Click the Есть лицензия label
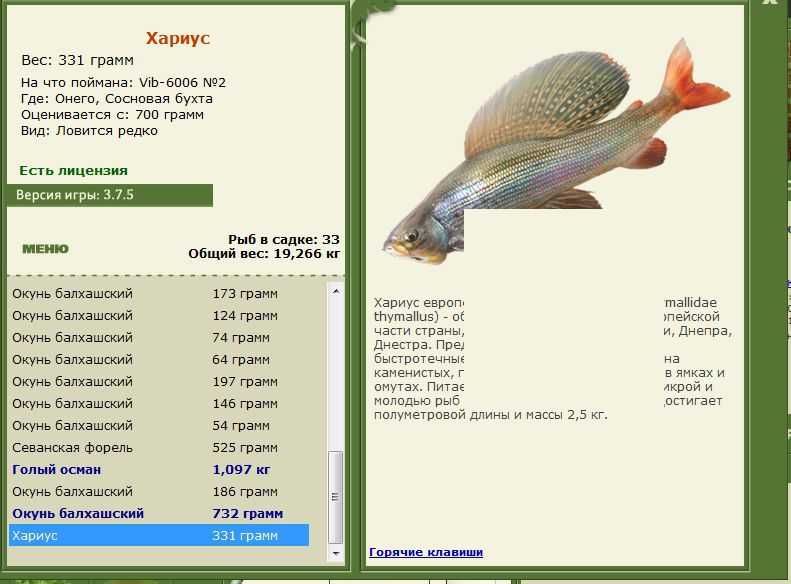This screenshot has width=791, height=584. click(74, 170)
